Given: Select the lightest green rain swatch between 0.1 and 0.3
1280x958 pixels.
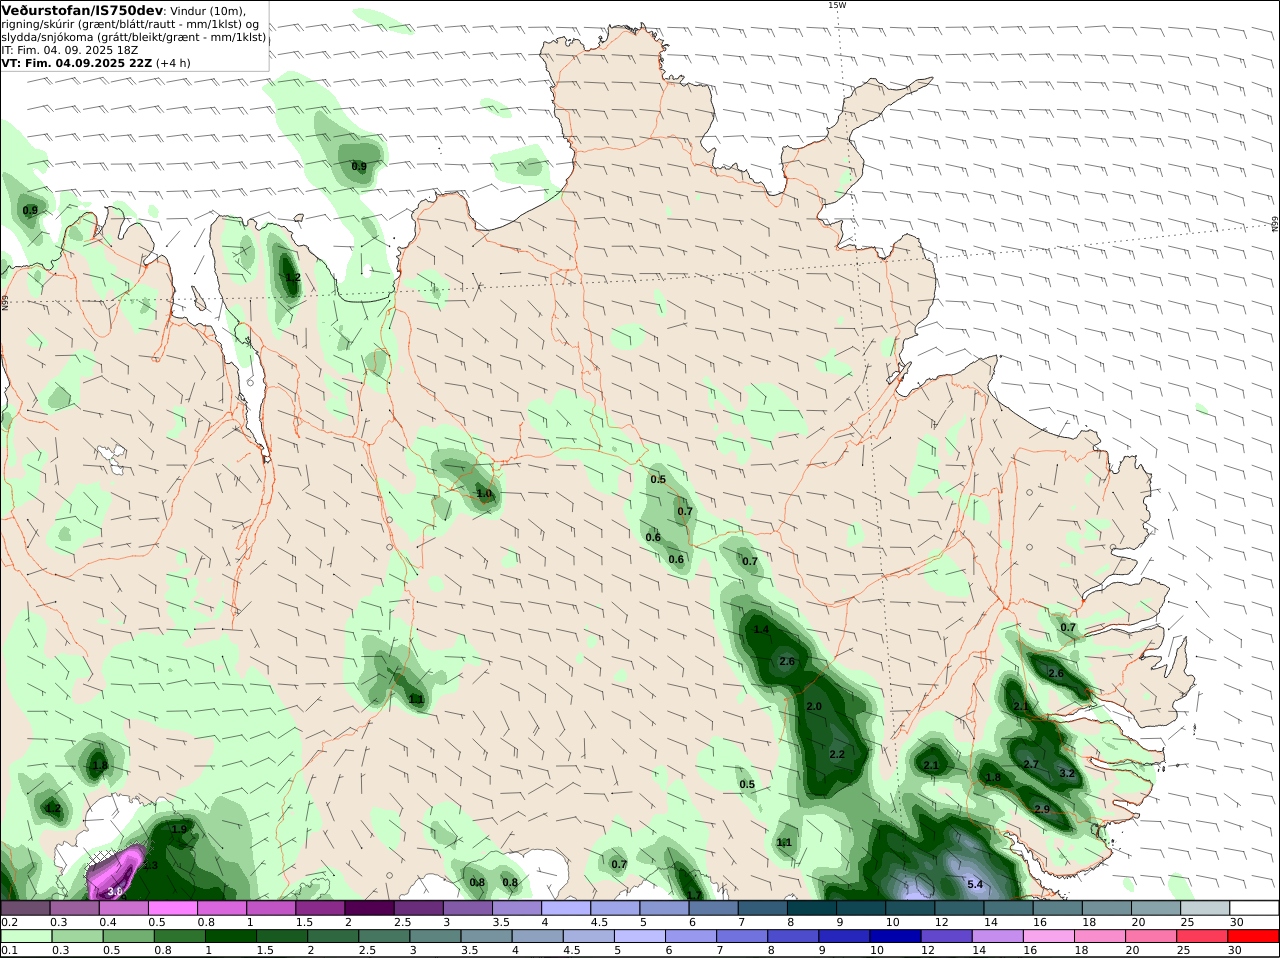Looking at the screenshot, I should click(x=25, y=936).
